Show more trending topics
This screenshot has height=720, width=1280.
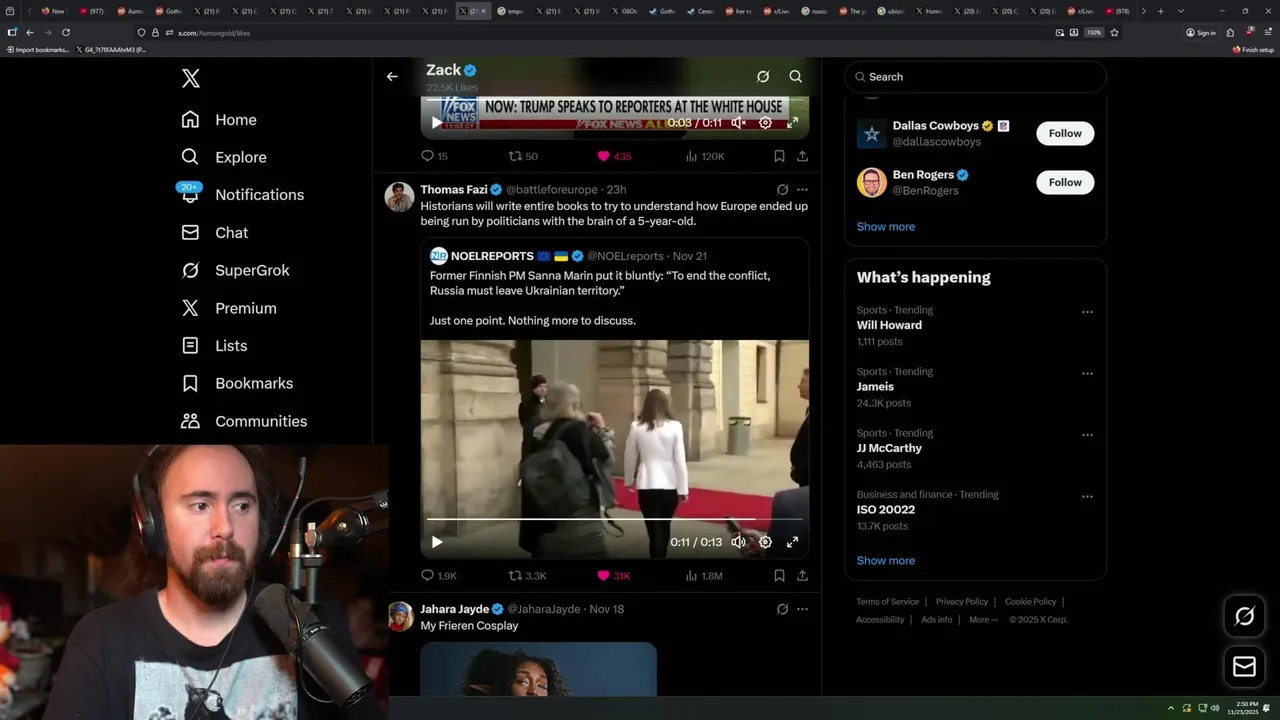885,561
